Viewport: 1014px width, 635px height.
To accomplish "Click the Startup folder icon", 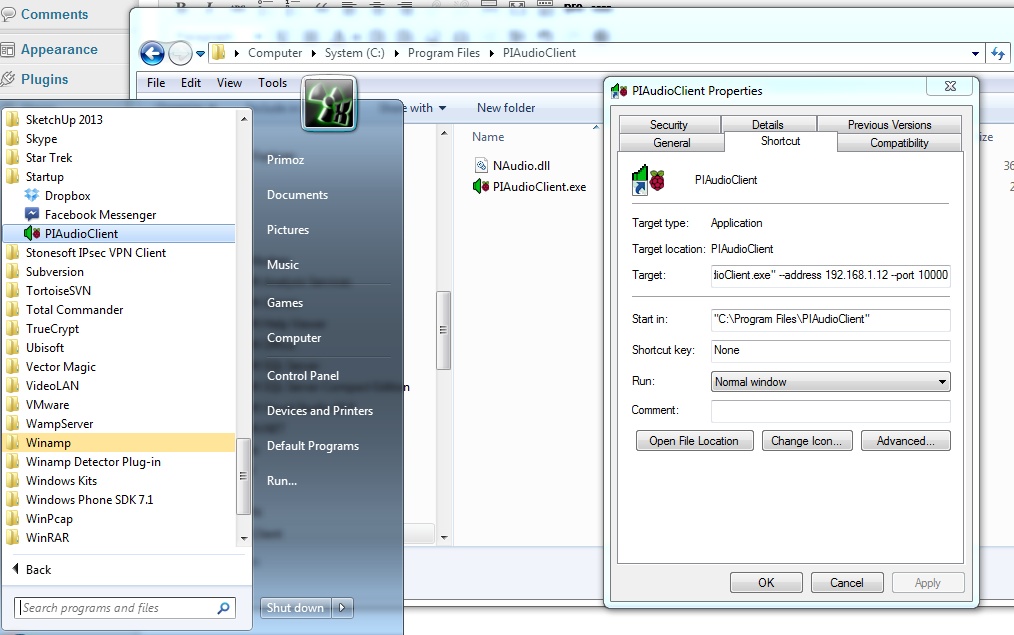I will tap(12, 177).
